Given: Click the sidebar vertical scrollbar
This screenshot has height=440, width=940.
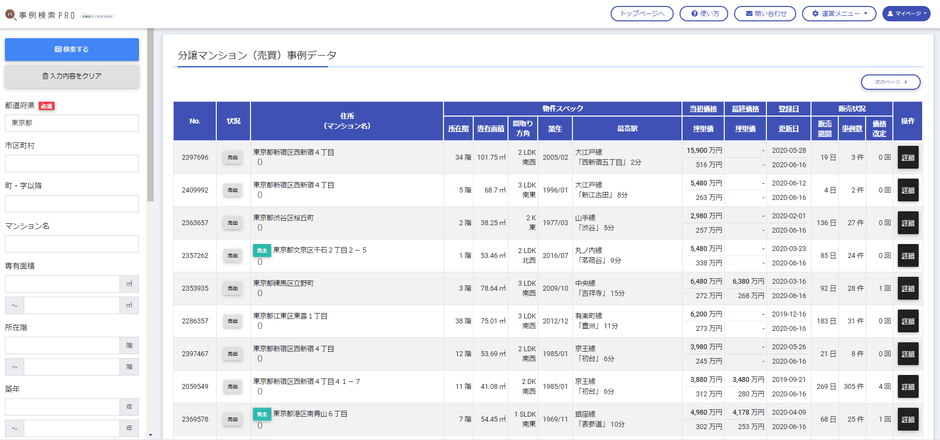Looking at the screenshot, I should point(150,120).
